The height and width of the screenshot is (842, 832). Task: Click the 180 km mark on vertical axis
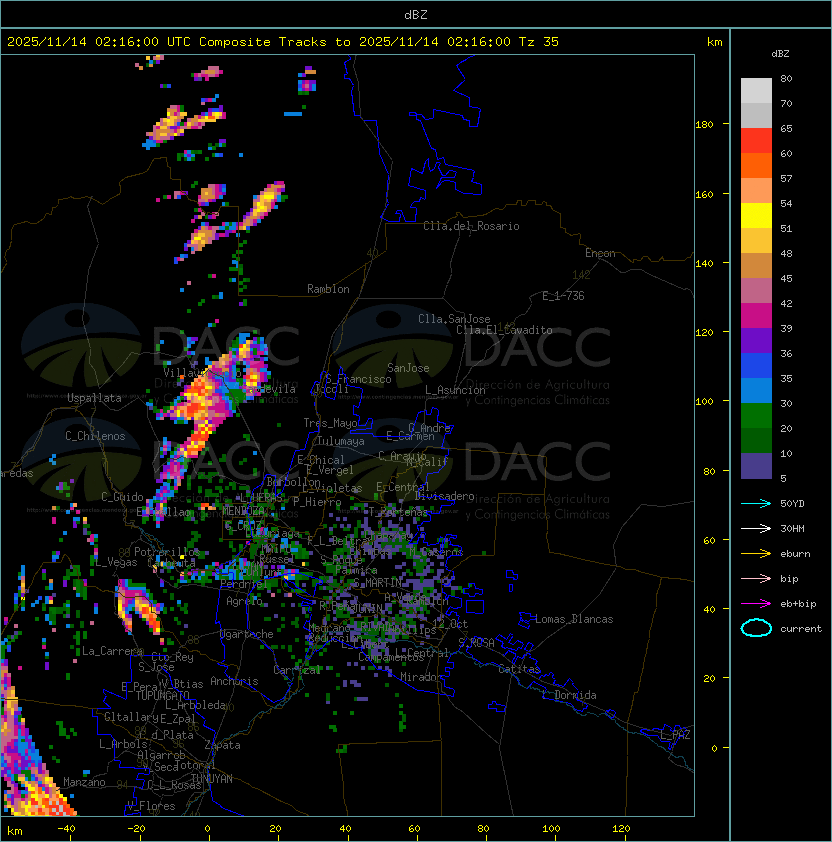coord(704,125)
